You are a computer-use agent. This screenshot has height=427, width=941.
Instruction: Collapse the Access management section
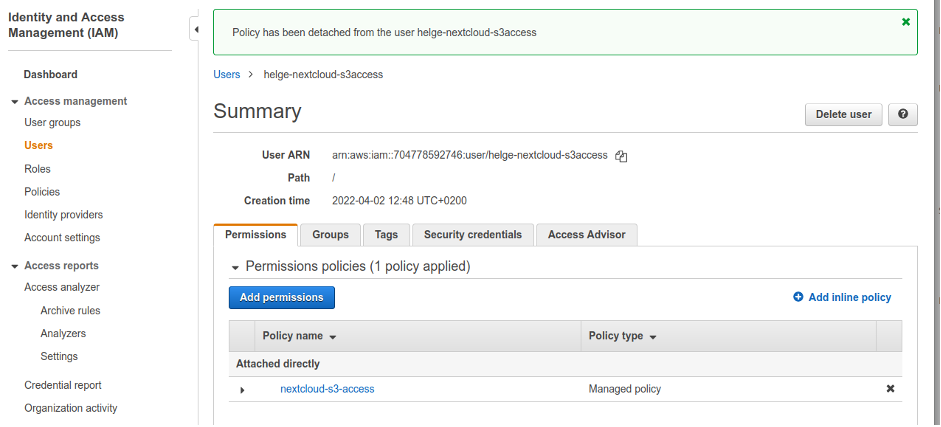tap(14, 102)
